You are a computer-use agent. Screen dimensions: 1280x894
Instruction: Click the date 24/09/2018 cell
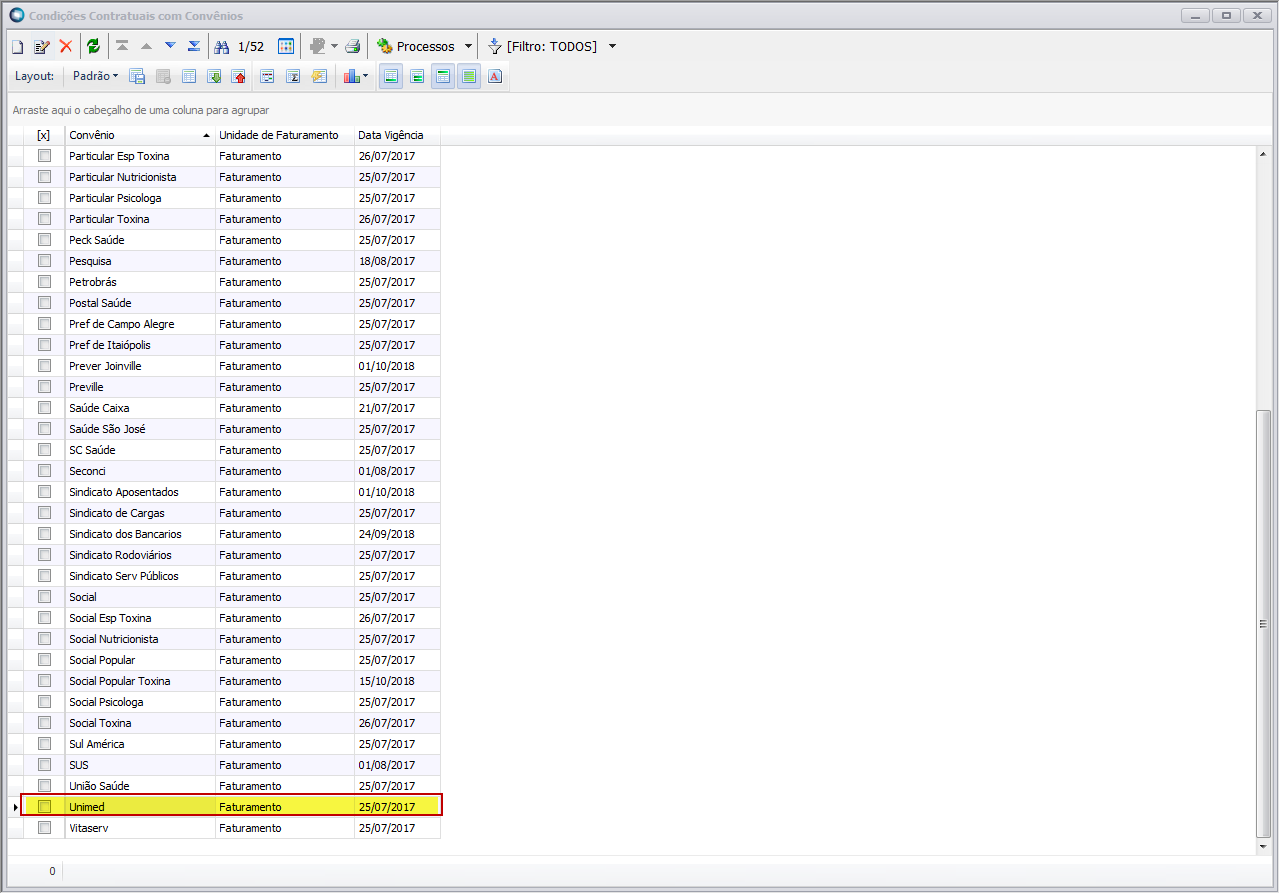(x=397, y=534)
